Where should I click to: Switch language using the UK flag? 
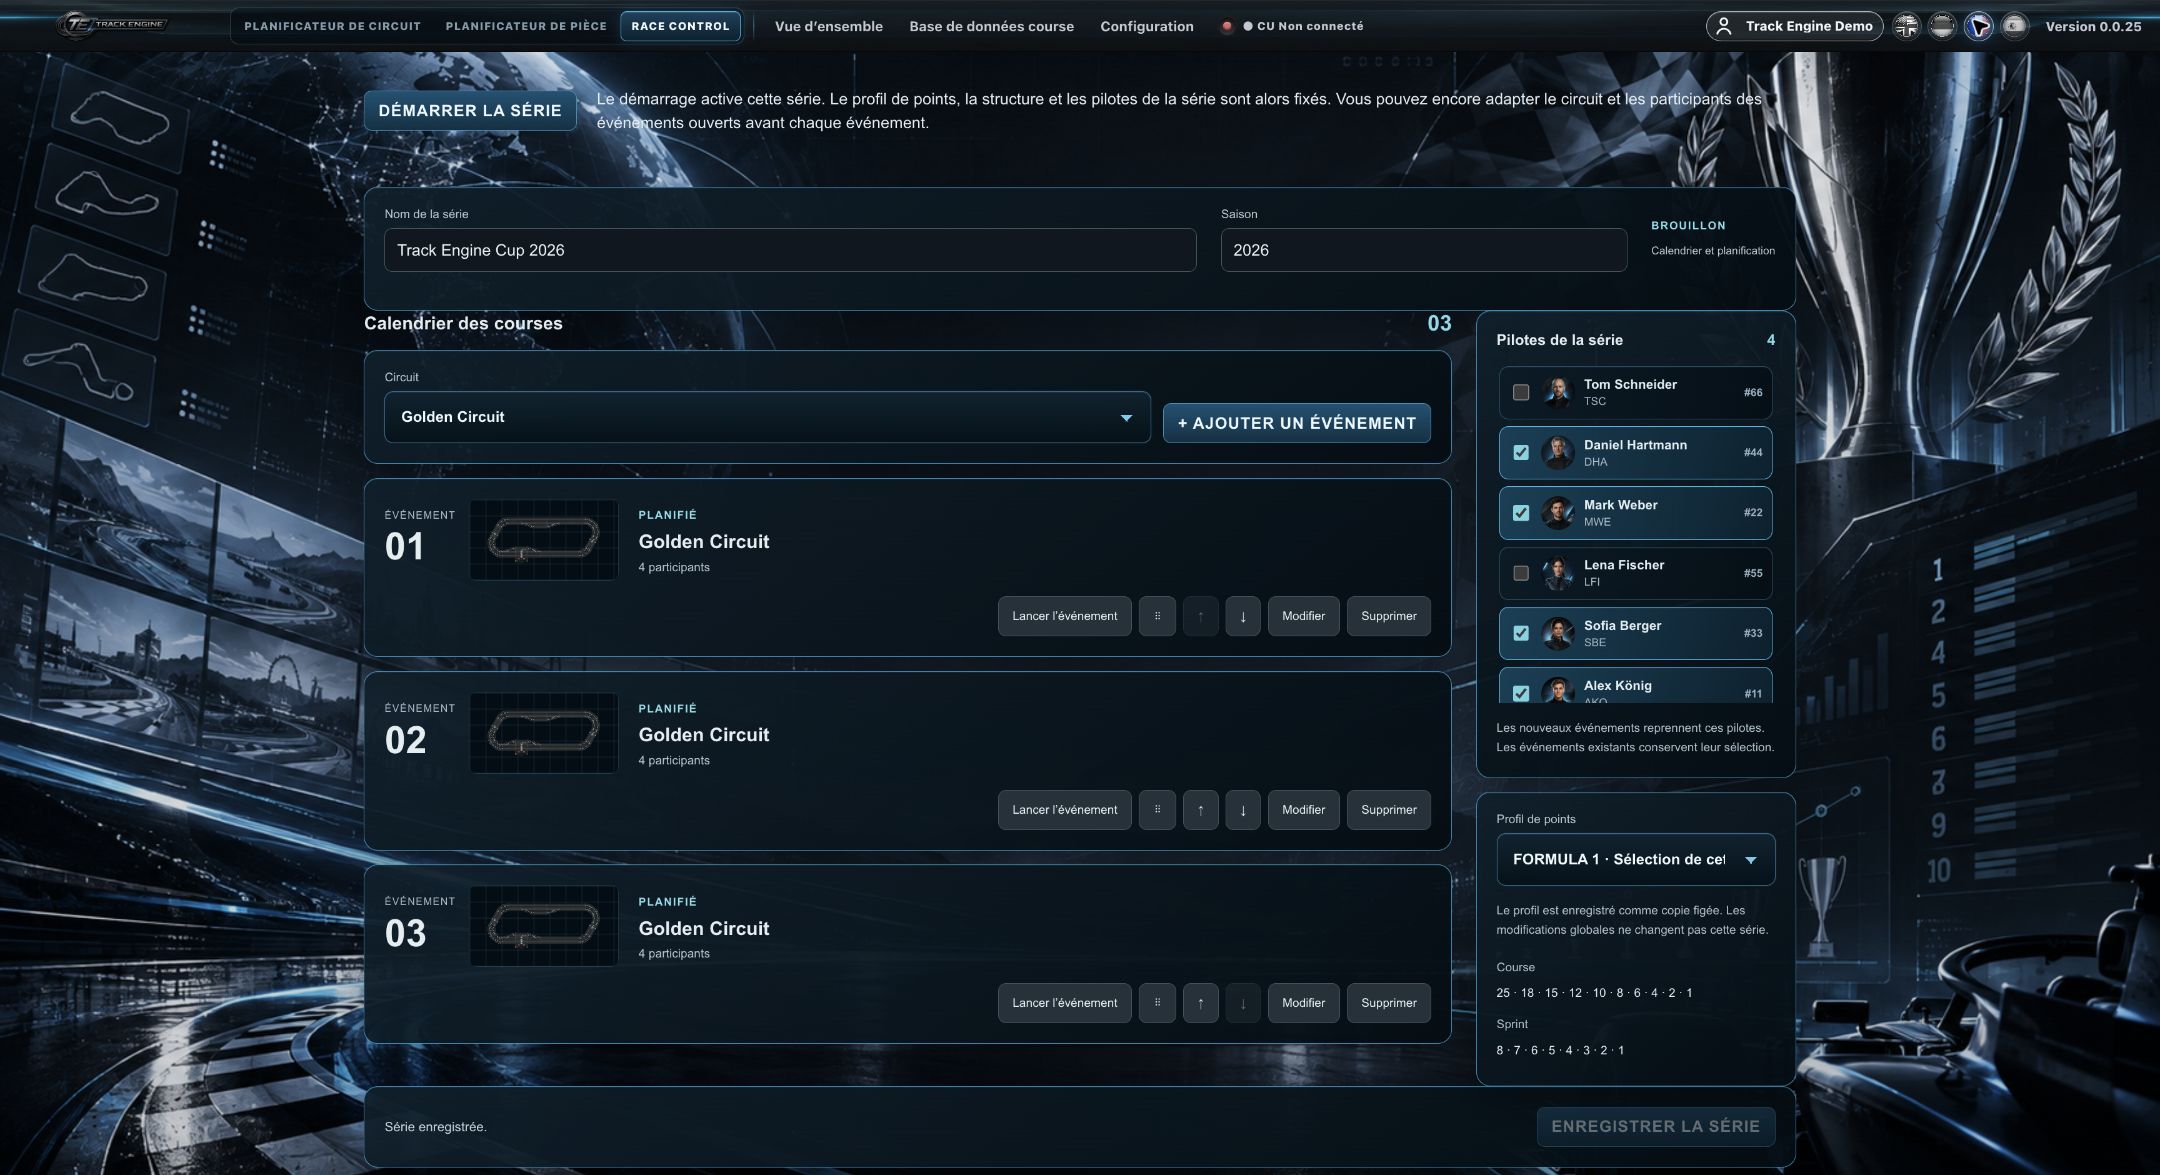coord(1907,26)
